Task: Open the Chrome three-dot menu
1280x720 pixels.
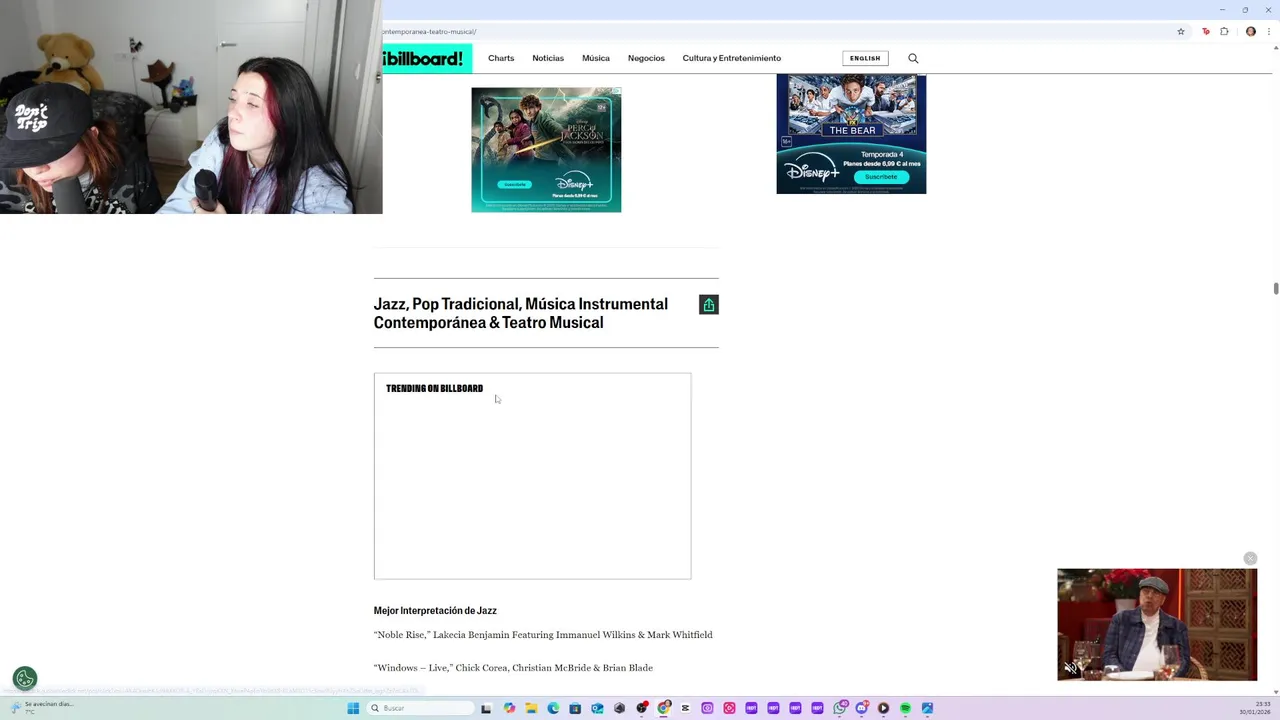Action: click(1271, 31)
